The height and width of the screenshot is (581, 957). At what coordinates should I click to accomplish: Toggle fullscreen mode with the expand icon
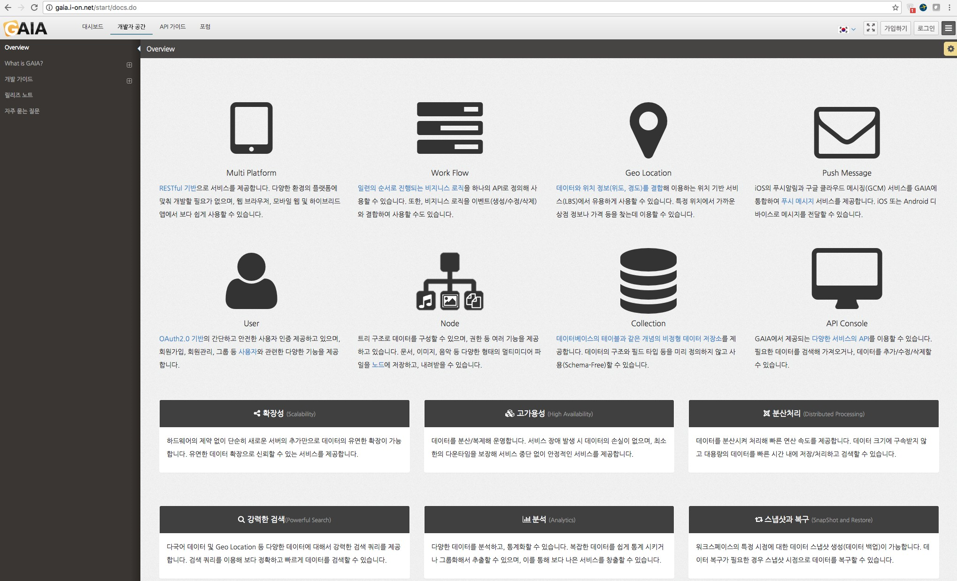[x=870, y=28]
